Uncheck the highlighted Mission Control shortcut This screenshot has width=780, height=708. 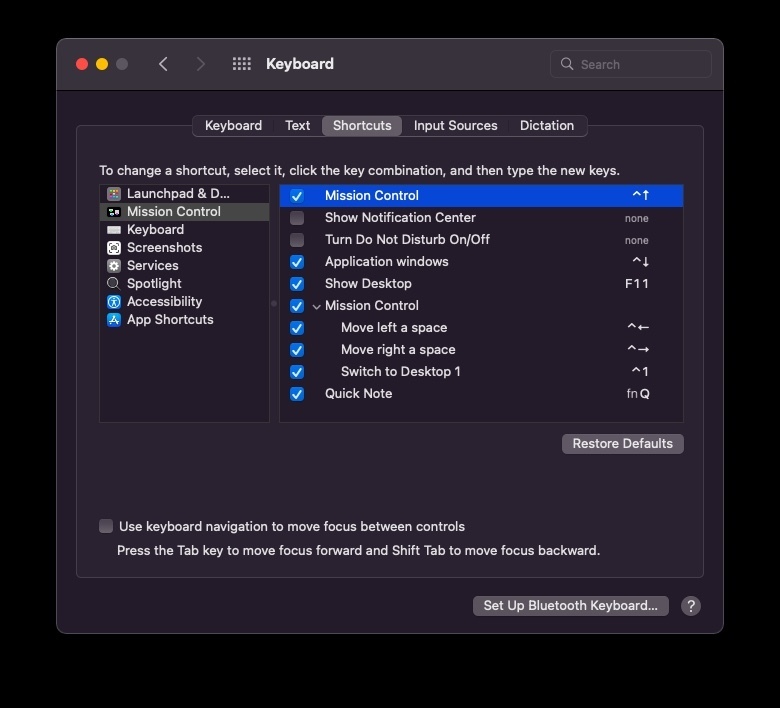(297, 196)
